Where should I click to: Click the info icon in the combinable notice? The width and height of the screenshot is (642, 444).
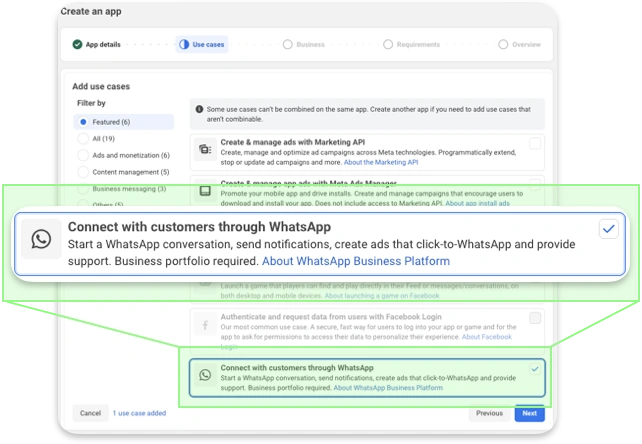pos(199,109)
